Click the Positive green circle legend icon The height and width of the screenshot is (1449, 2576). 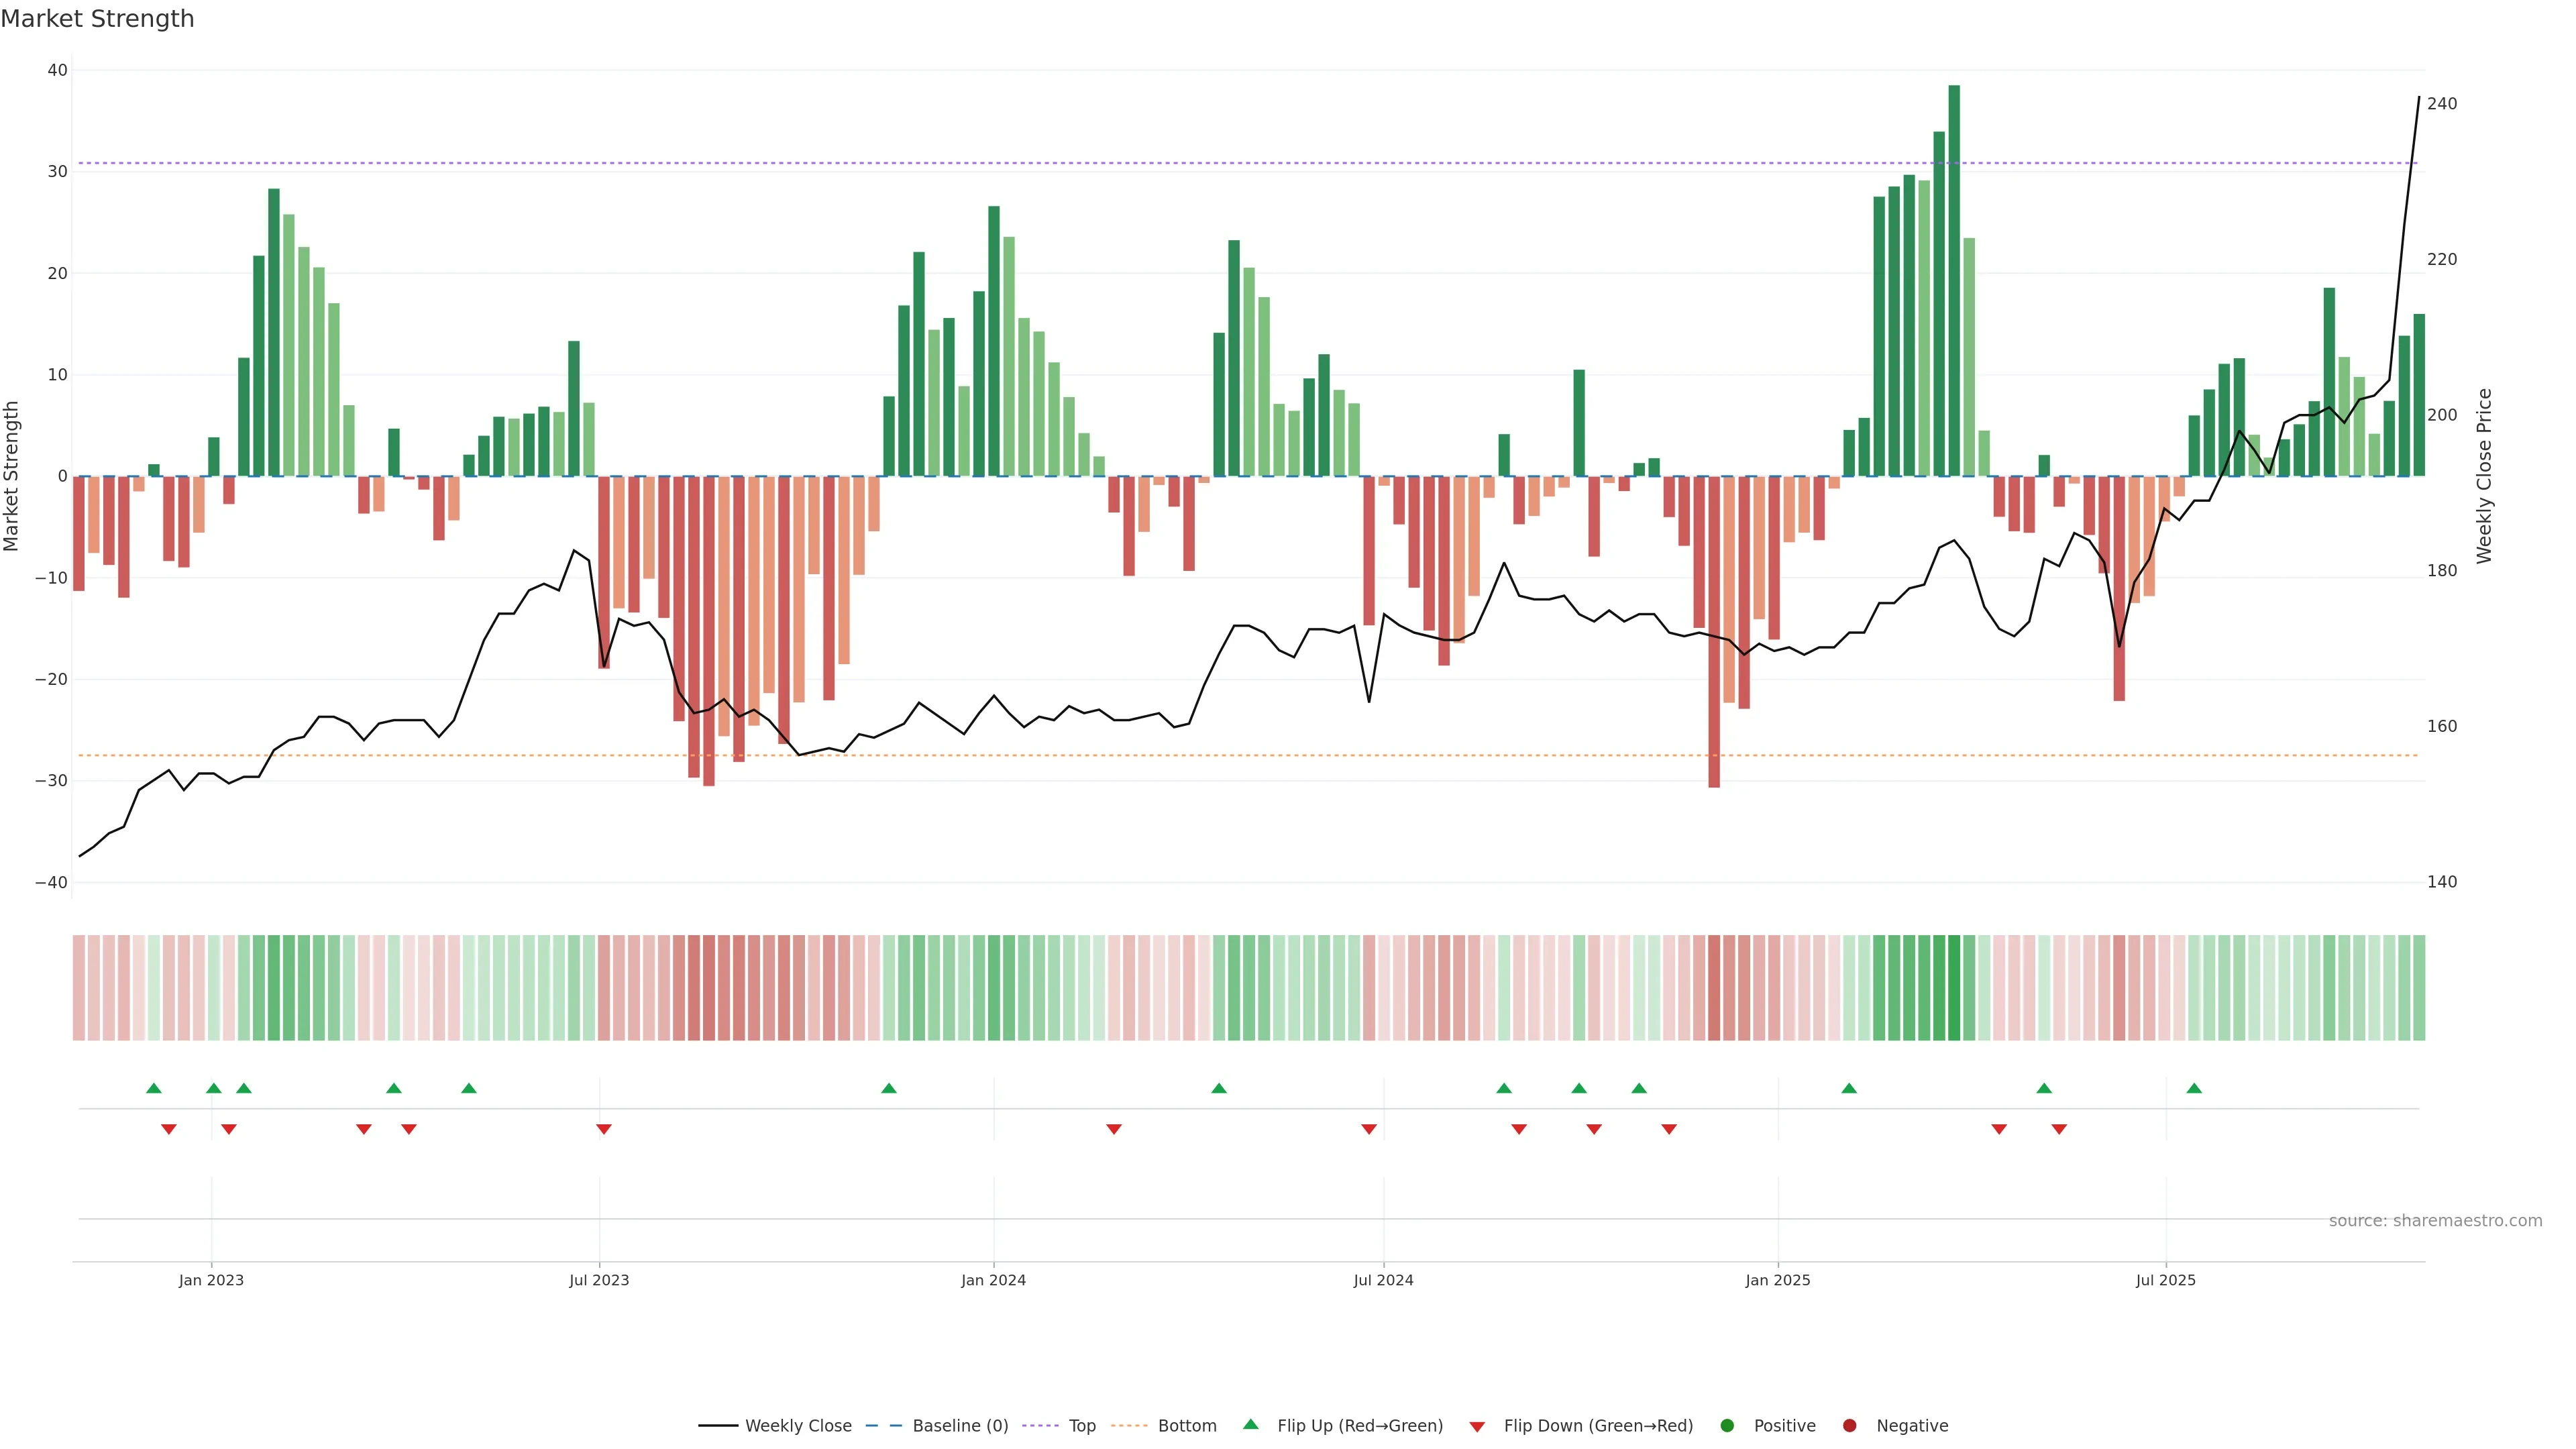tap(1727, 1425)
